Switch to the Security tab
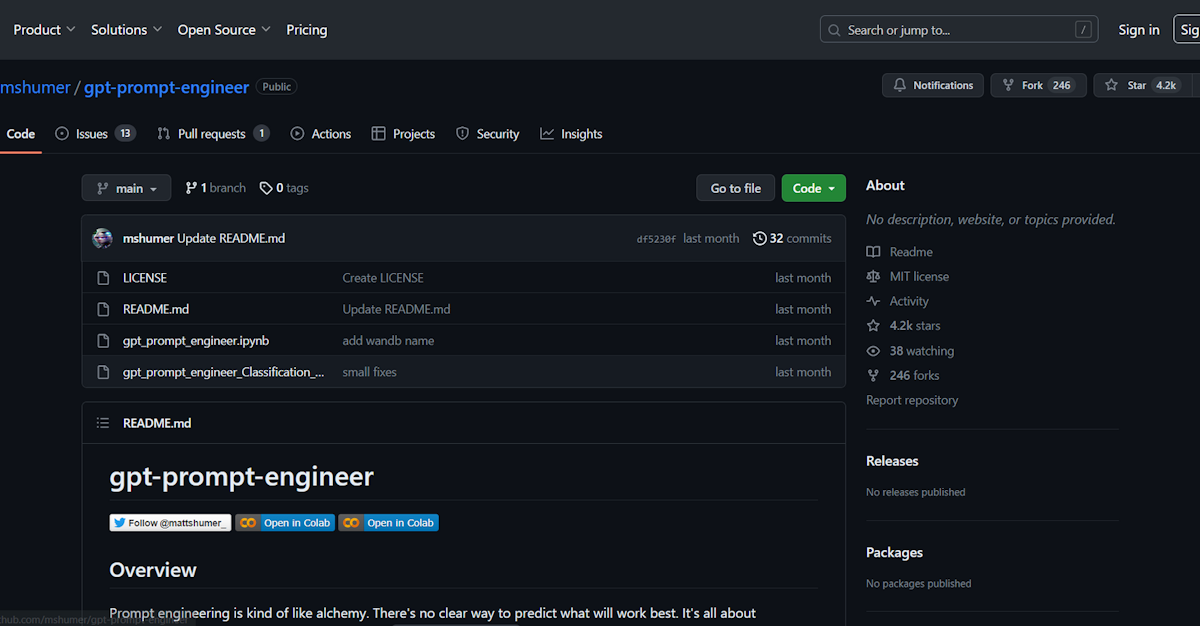The width and height of the screenshot is (1200, 626). pos(488,134)
